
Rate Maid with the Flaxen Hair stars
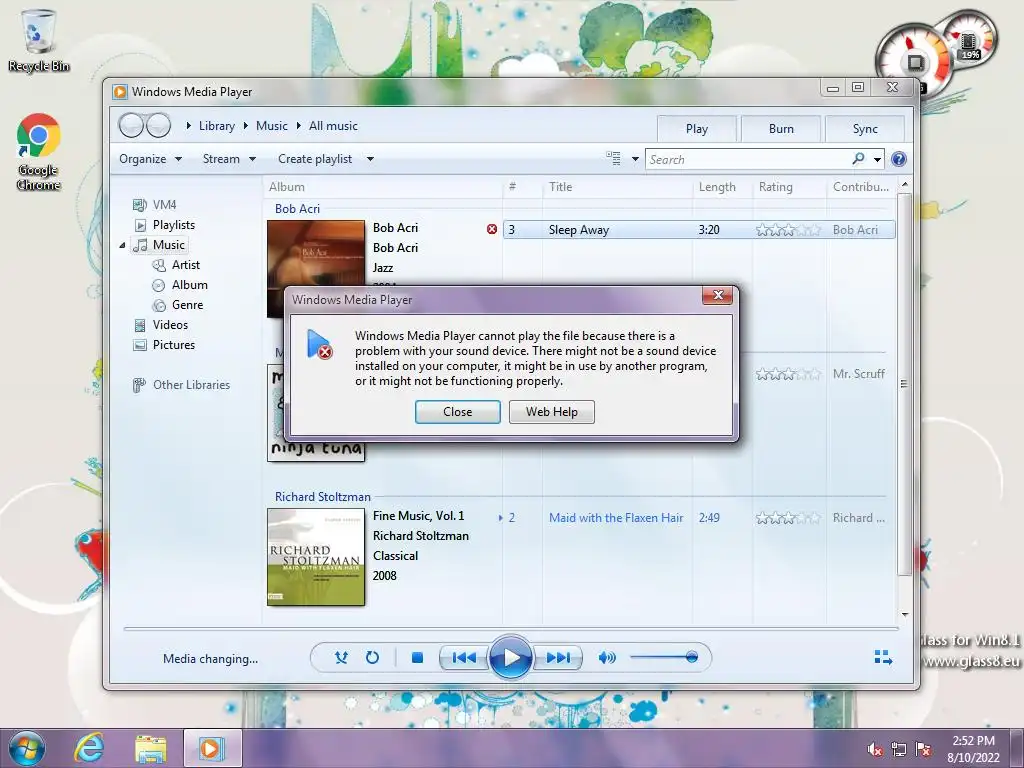pos(788,519)
